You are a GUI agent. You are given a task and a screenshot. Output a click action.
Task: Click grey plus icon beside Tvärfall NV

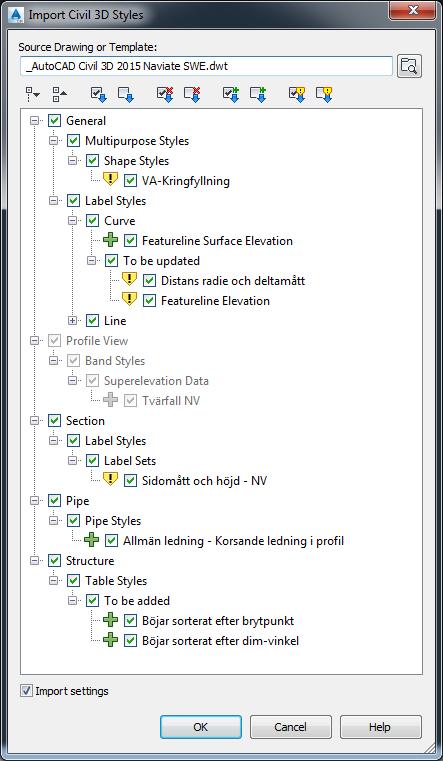click(x=111, y=400)
